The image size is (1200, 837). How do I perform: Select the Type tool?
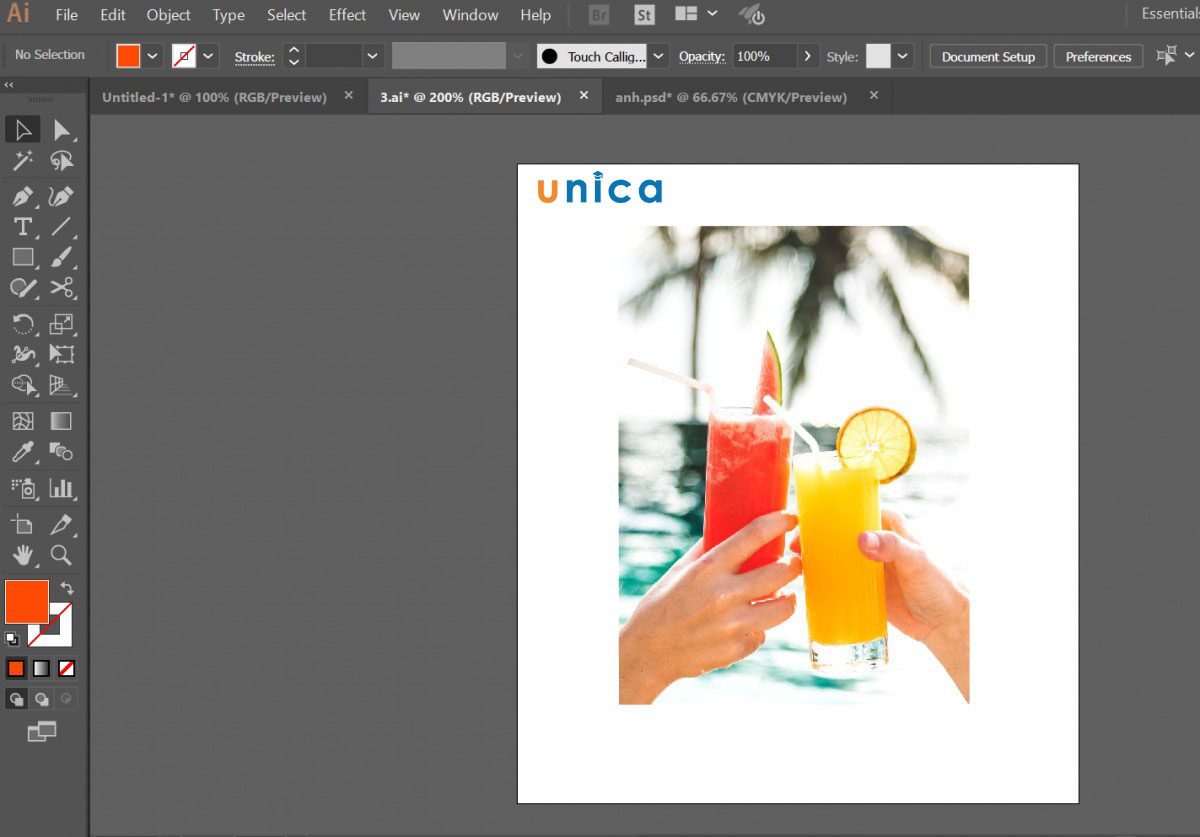coord(23,226)
